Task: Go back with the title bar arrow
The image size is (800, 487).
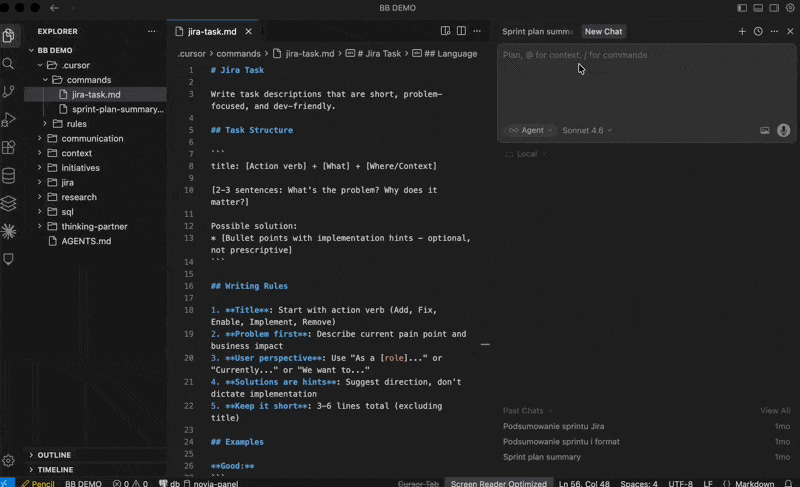Action: click(x=54, y=8)
